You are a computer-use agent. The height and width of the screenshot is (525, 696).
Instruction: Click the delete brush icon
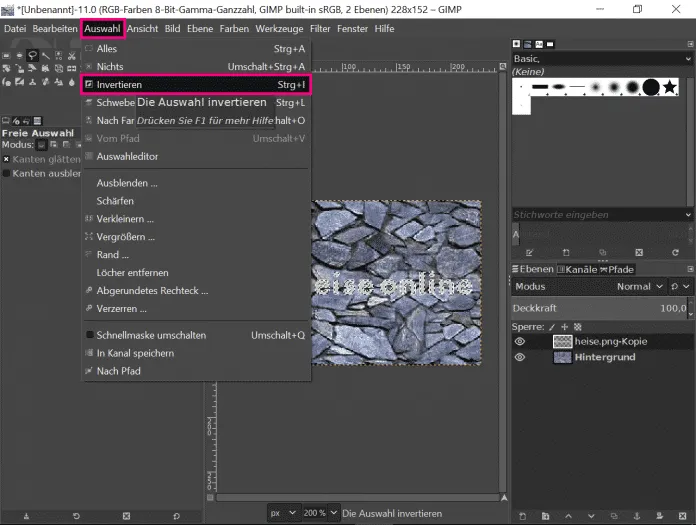click(x=640, y=252)
